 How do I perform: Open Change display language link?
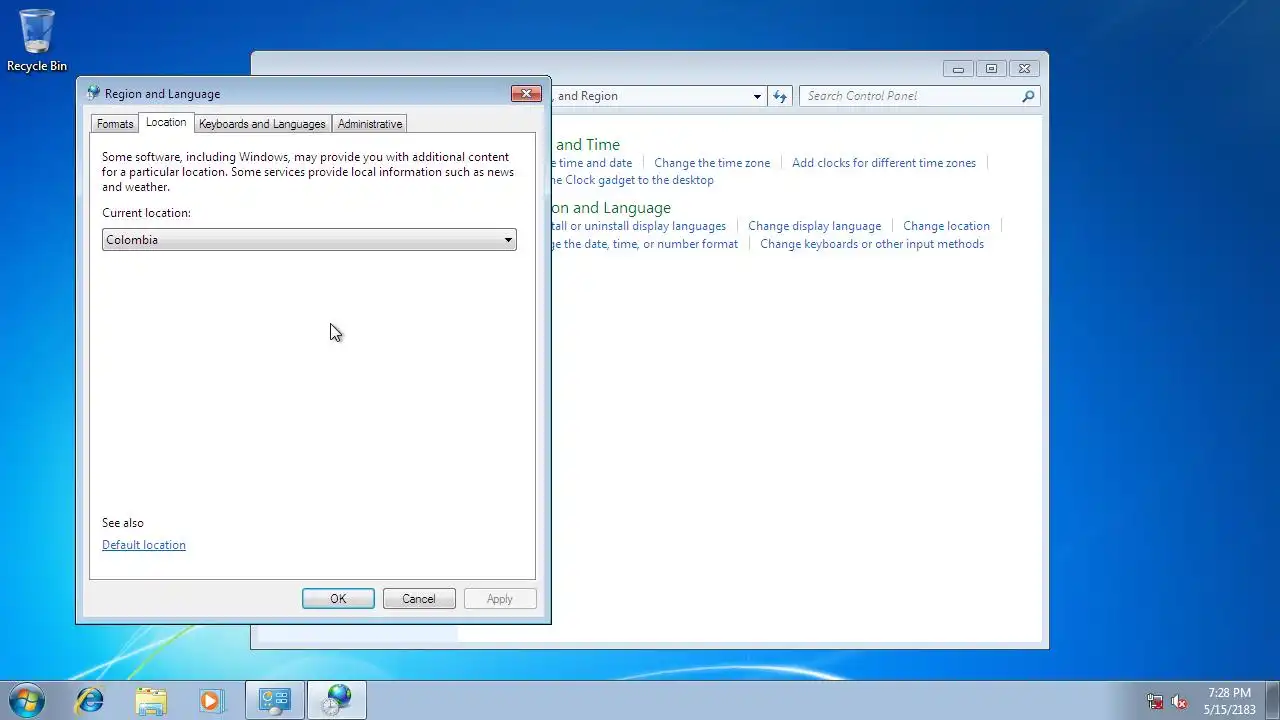[815, 226]
